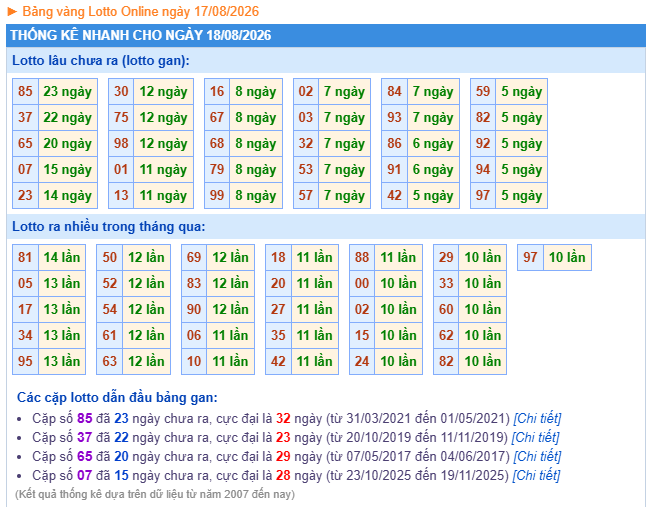Screen dimensions: 650x507
Task: Open Chi tiết link for pair 85
Action: 537,418
